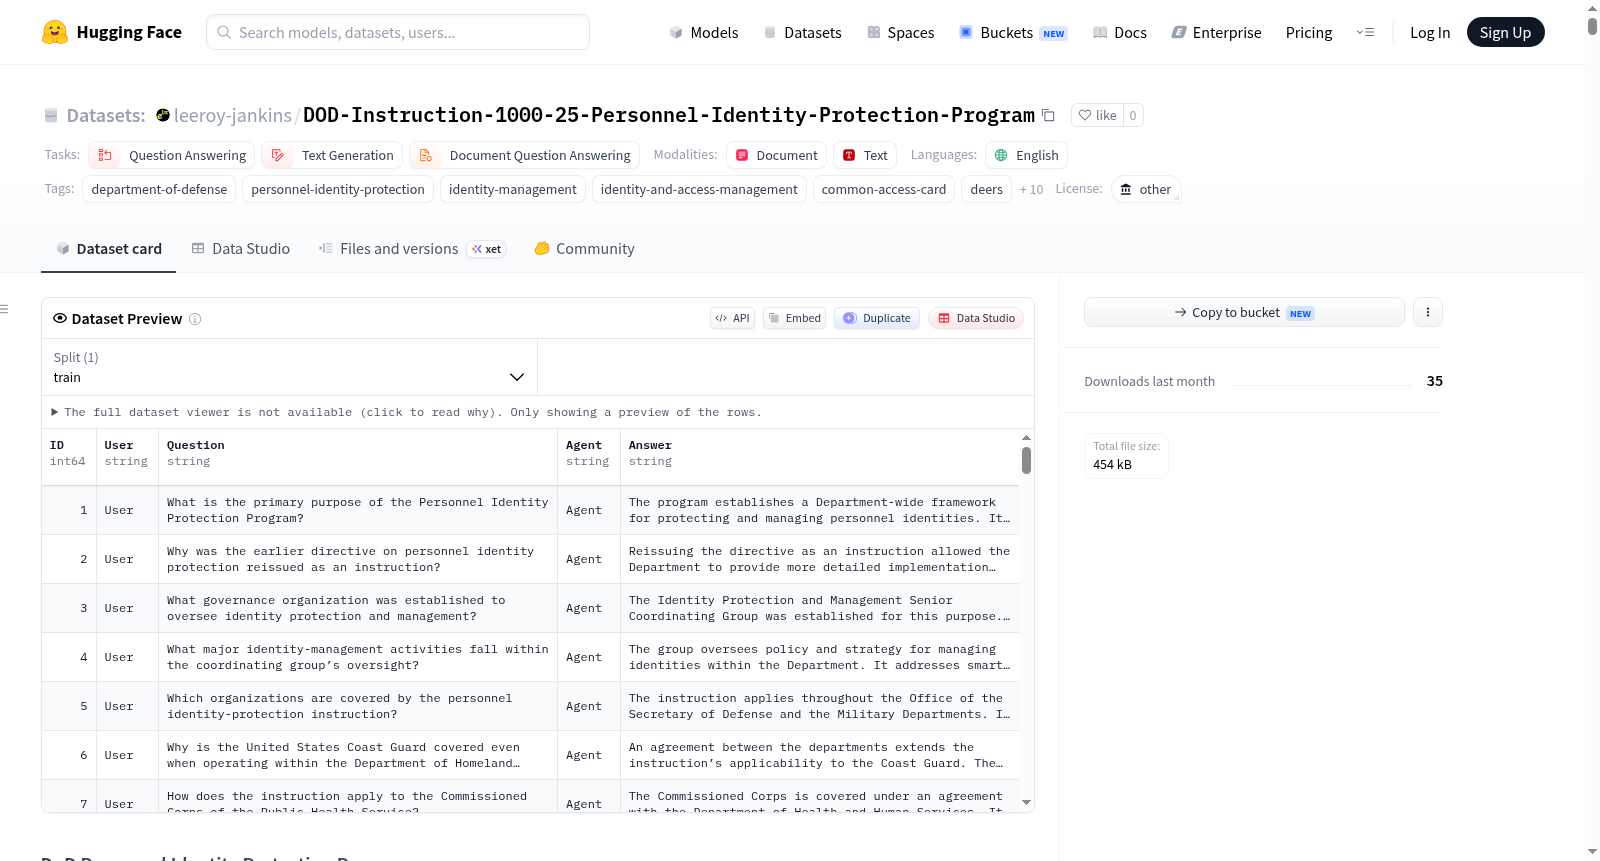Screen dimensions: 1600x861
Task: Click the dataset preview table scrollbar thumb
Action: (1026, 460)
